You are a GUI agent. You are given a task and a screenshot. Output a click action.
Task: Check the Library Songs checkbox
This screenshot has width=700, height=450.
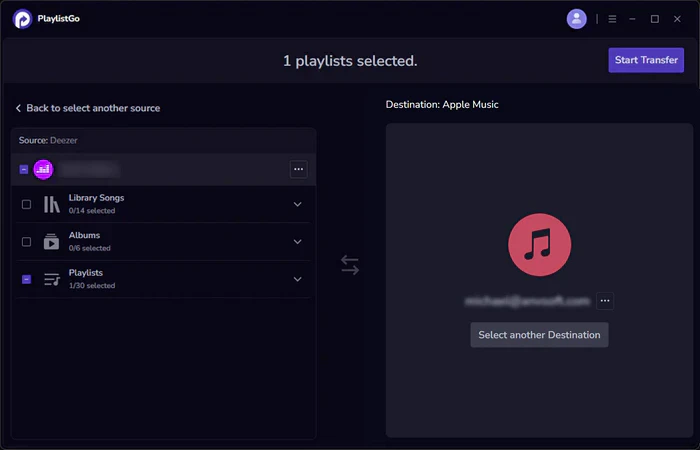coord(26,204)
